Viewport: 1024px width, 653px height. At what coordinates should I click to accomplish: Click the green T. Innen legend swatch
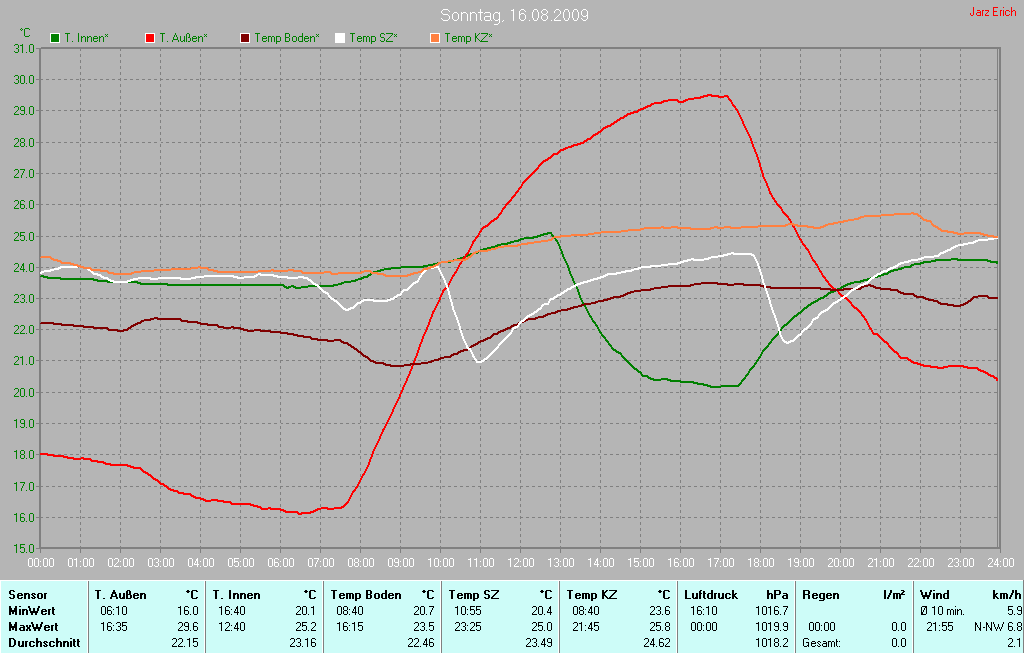[x=55, y=38]
